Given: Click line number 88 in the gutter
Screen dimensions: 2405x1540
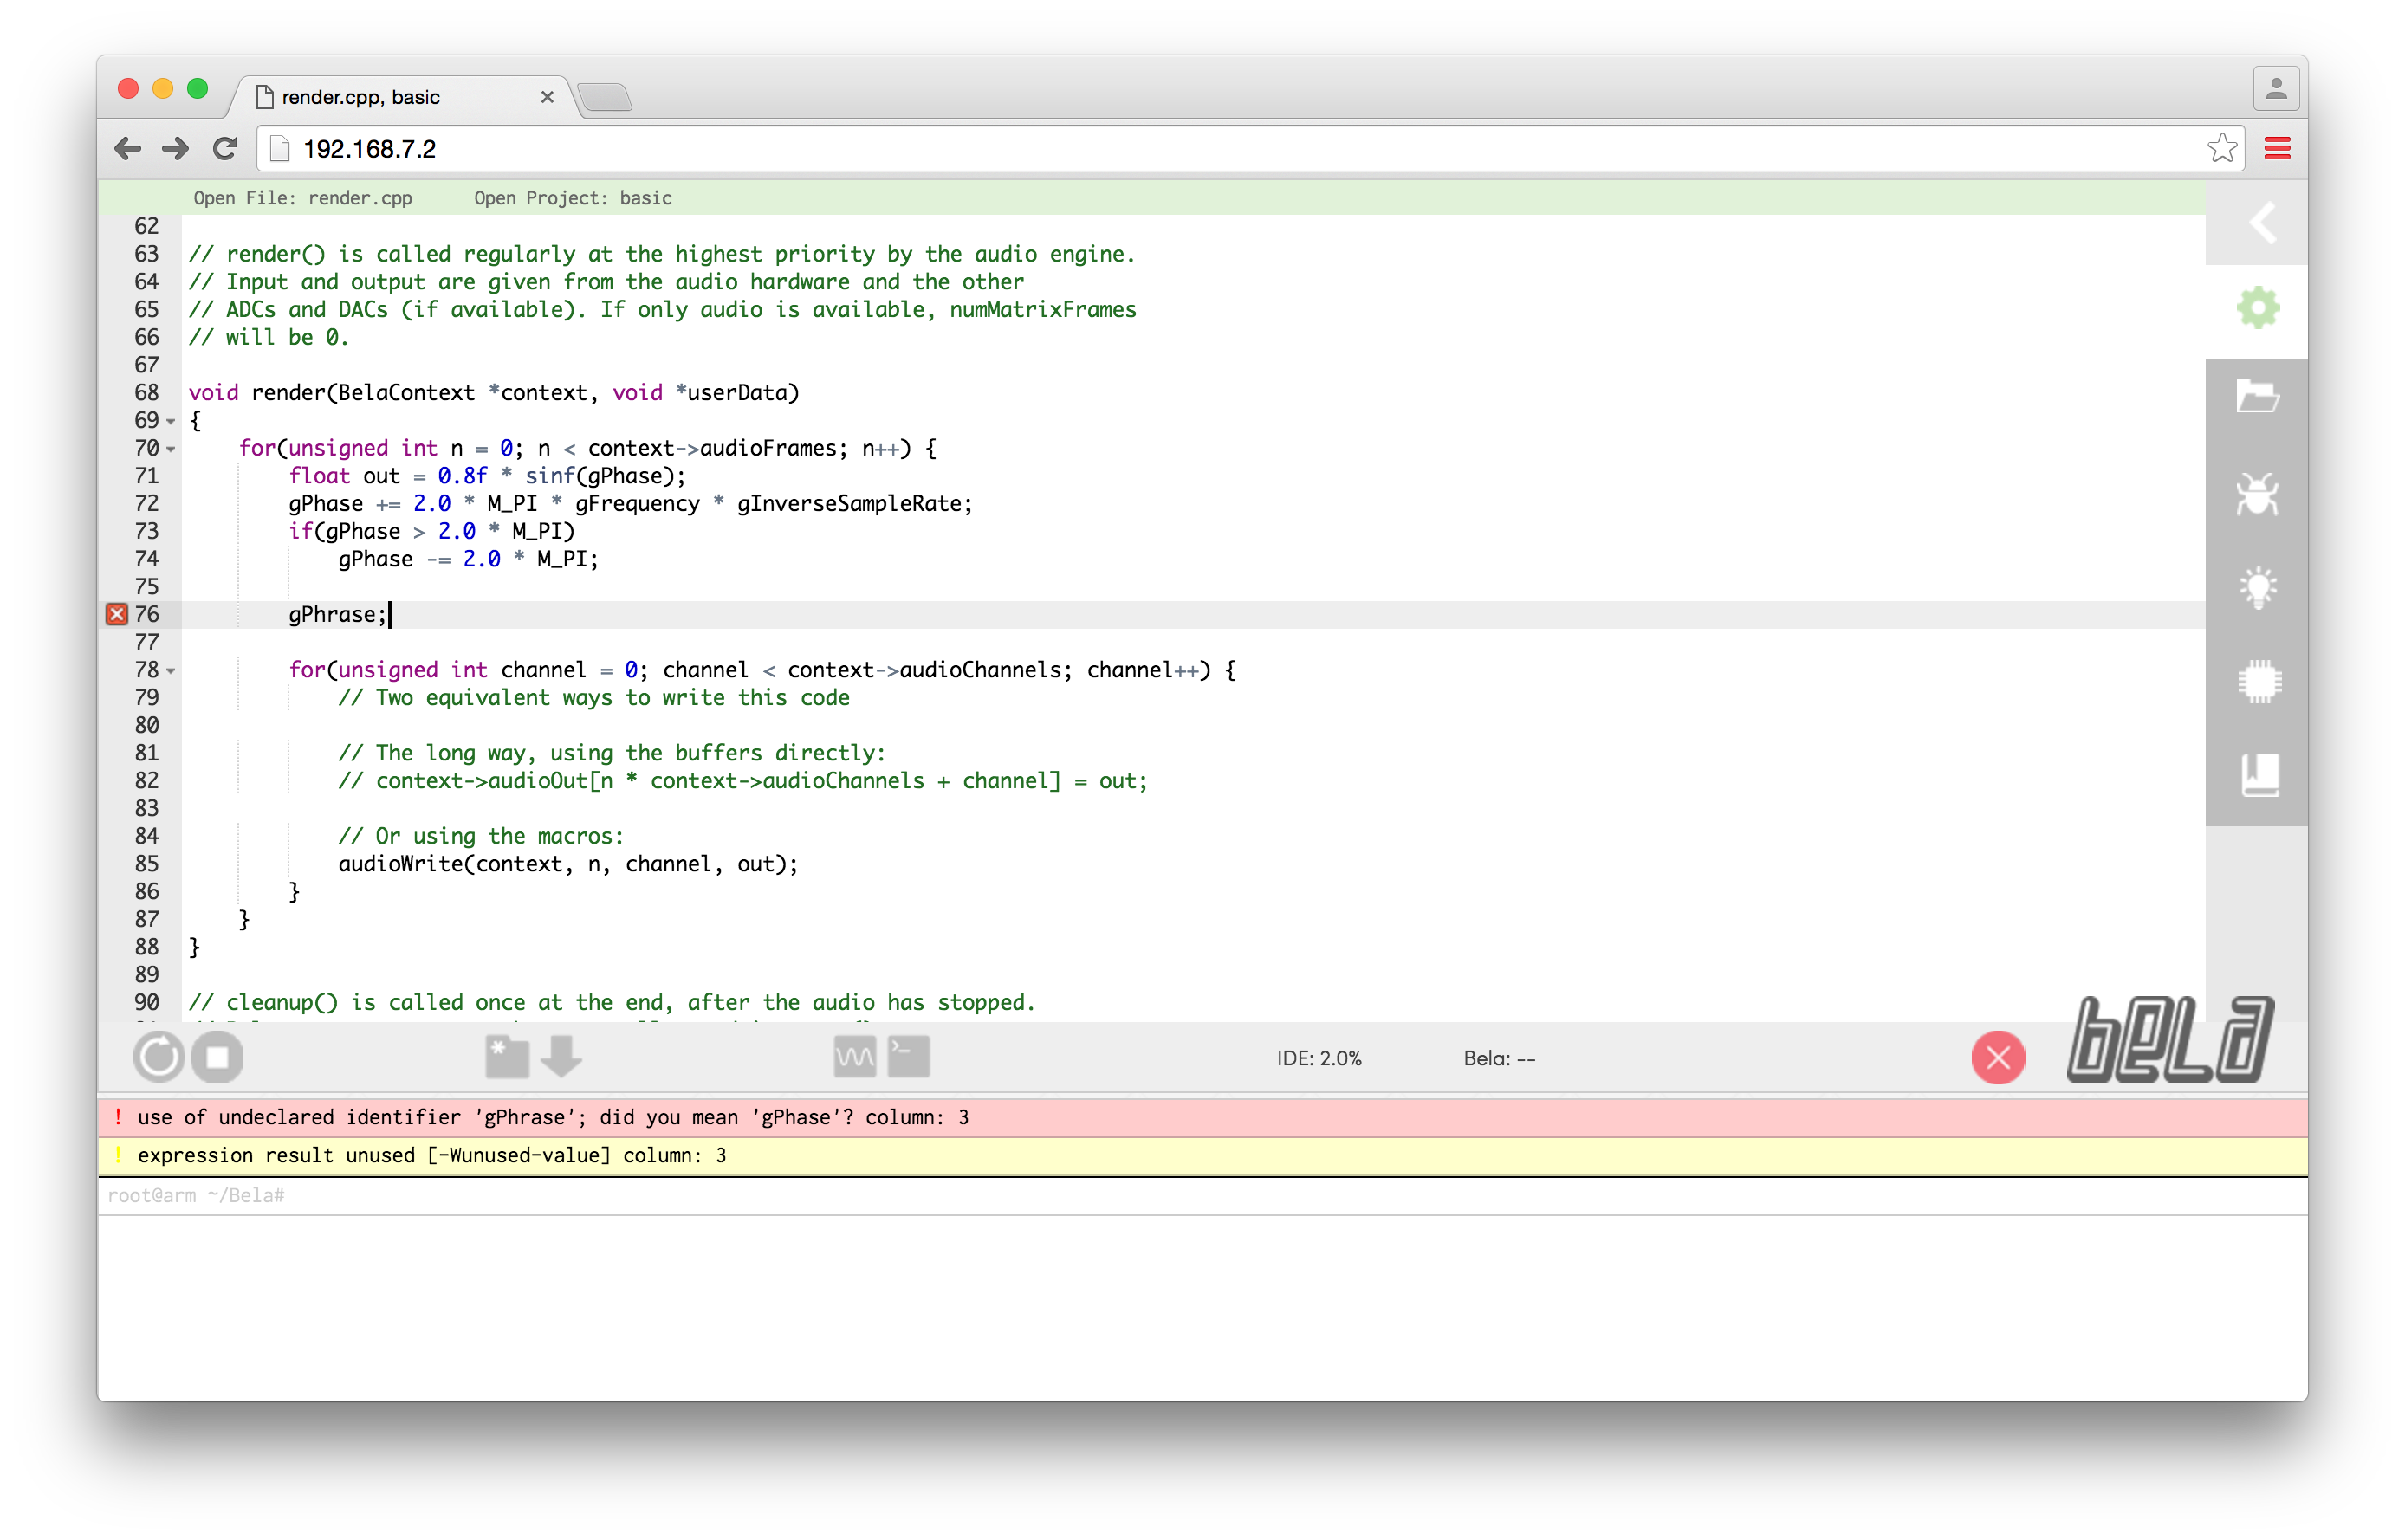Looking at the screenshot, I should click(x=147, y=947).
